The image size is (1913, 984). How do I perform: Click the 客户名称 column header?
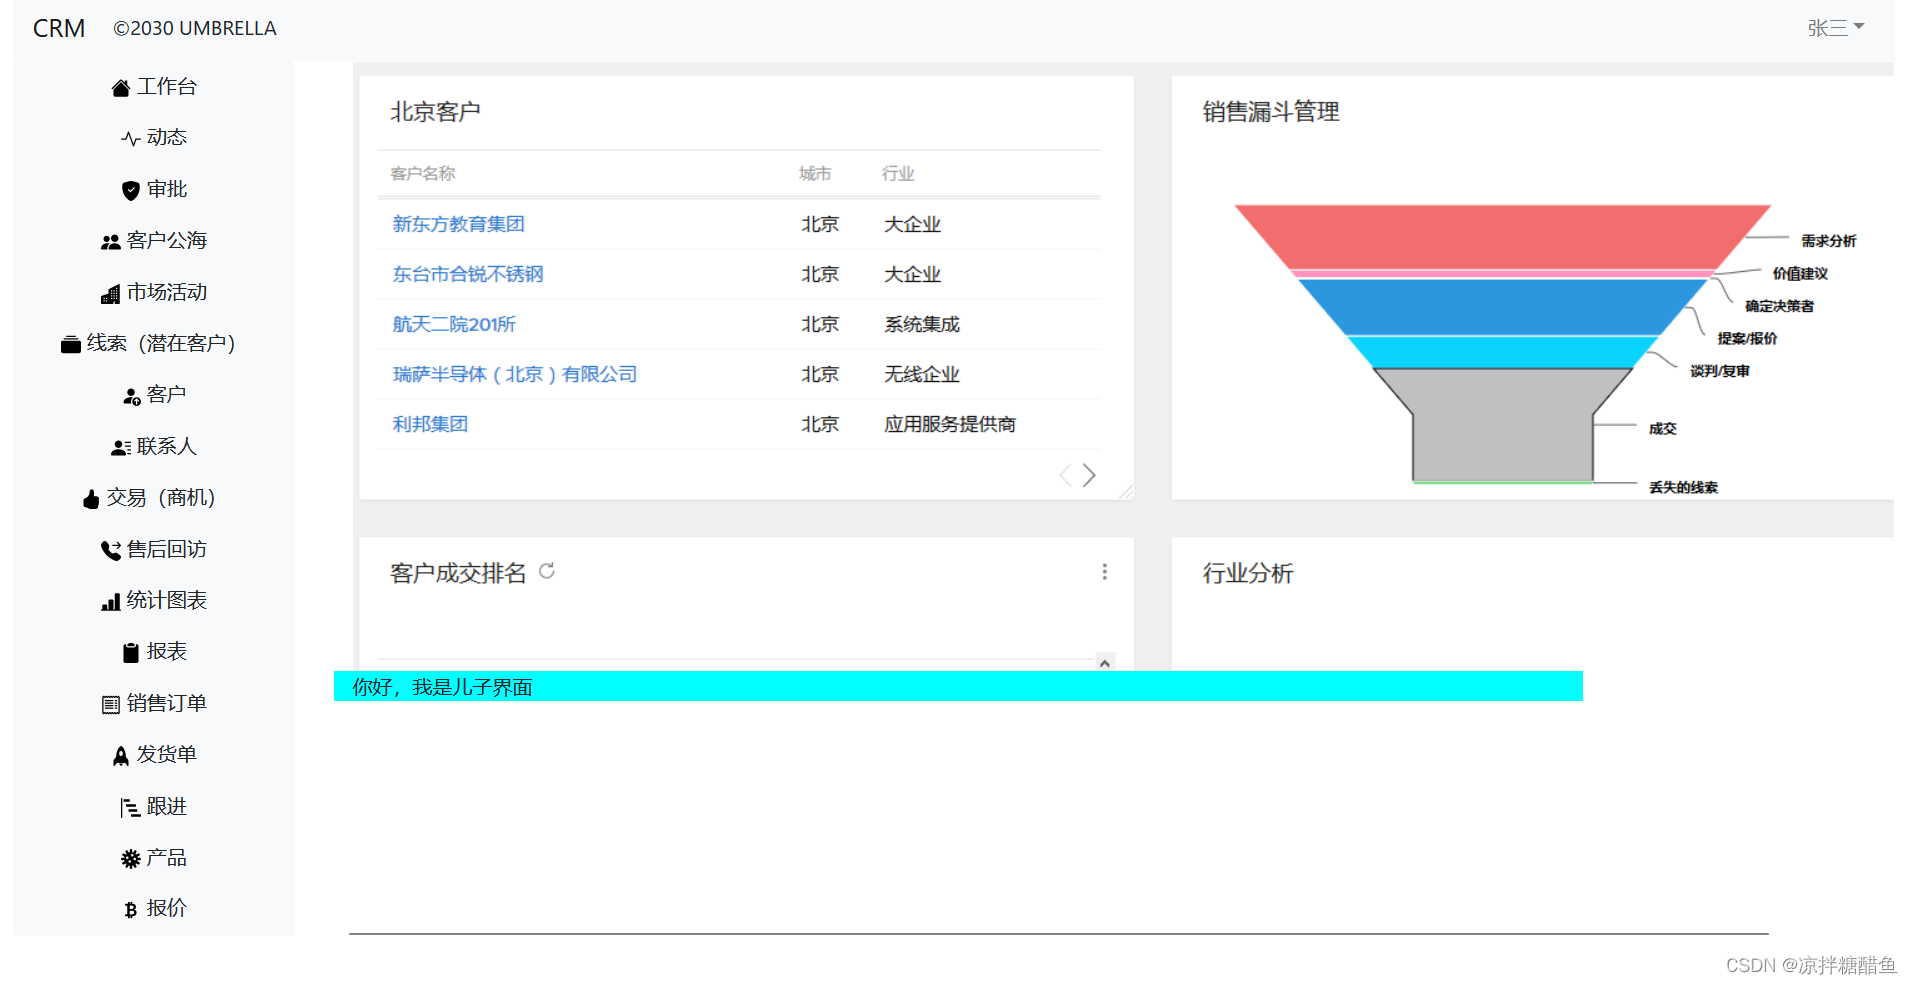[423, 174]
